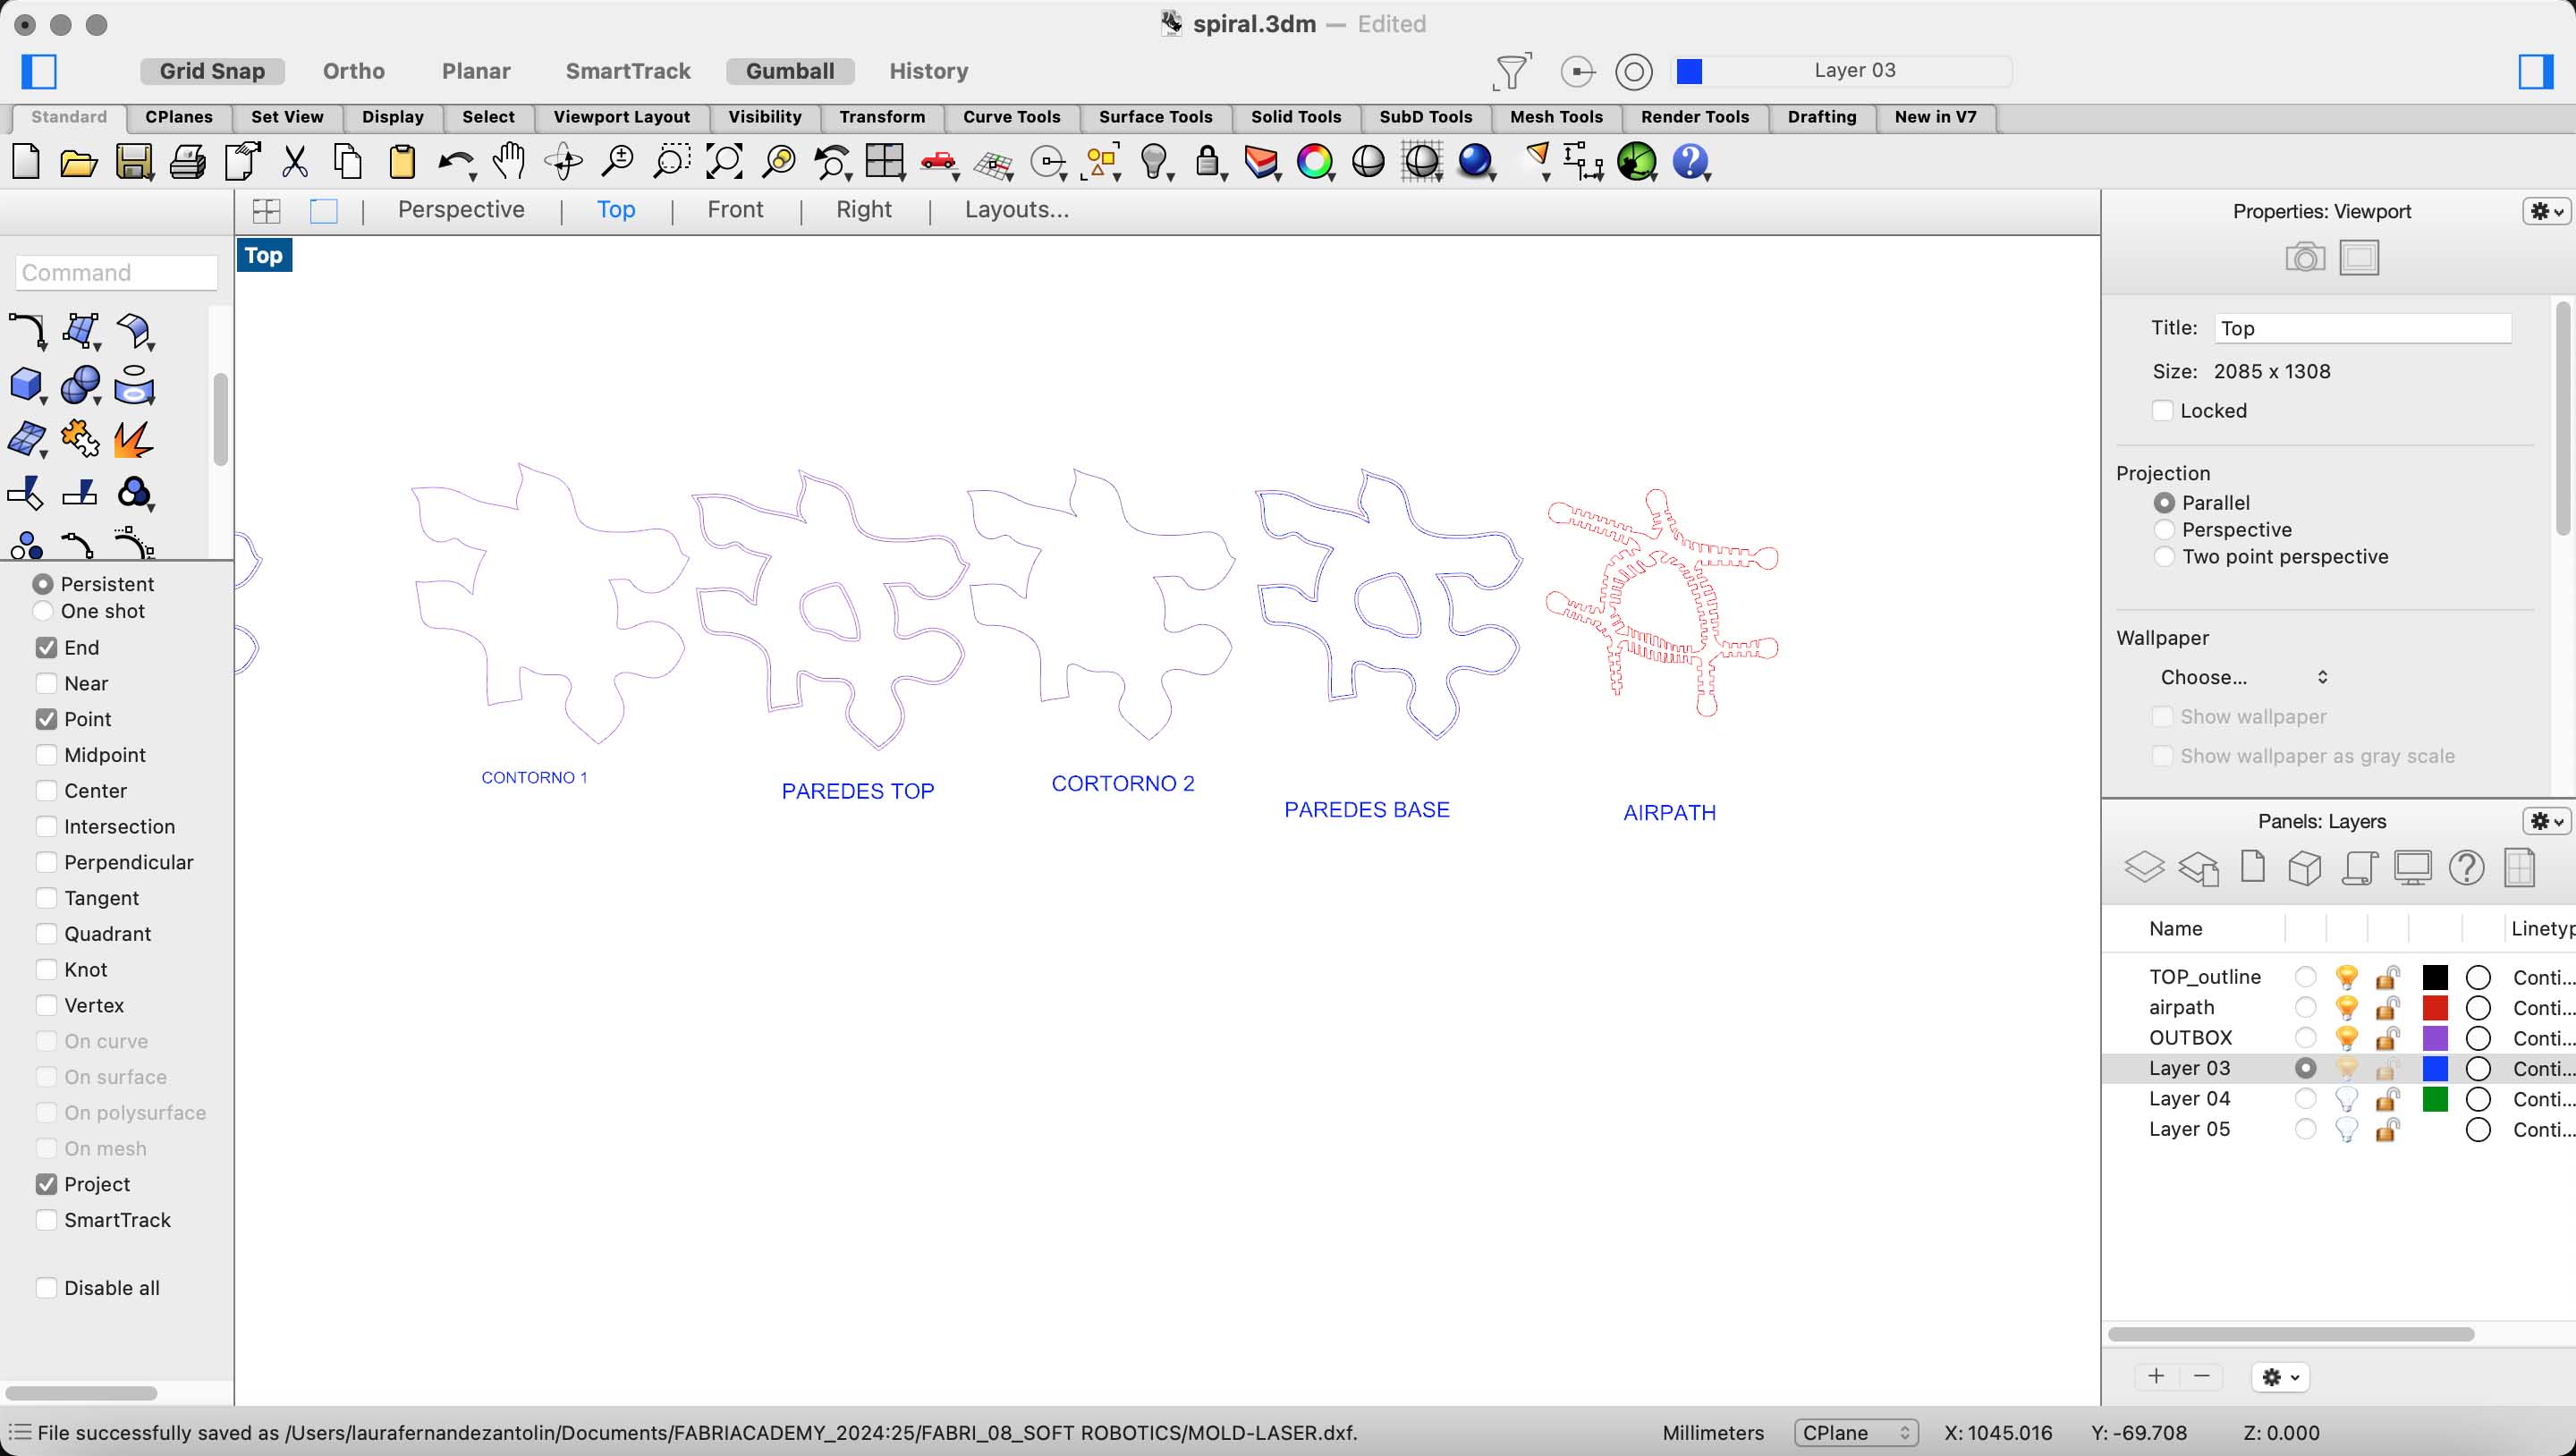The height and width of the screenshot is (1456, 2576).
Task: Click the blue render sphere icon
Action: pos(1476,162)
